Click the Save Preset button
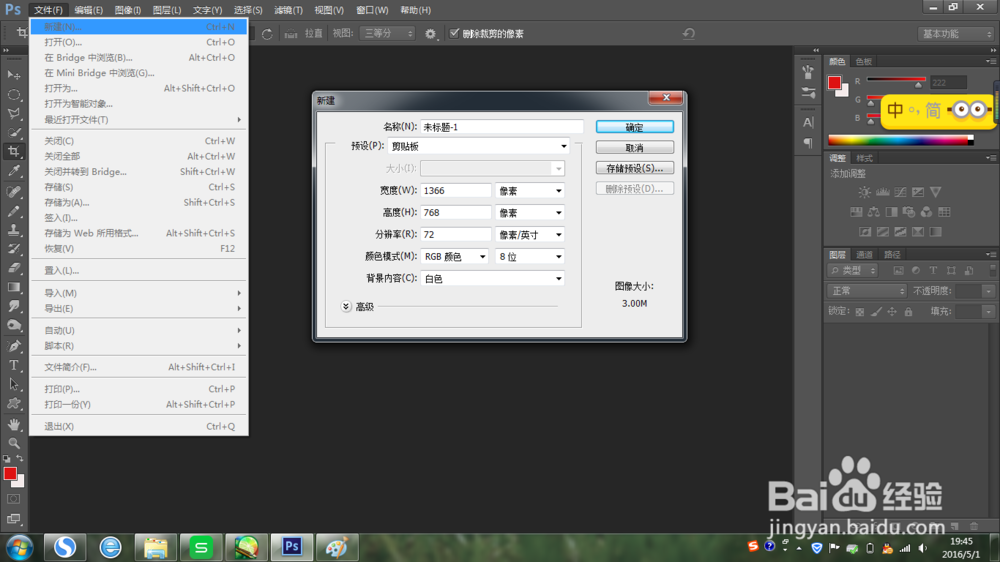Viewport: 1000px width, 562px height. 635,168
